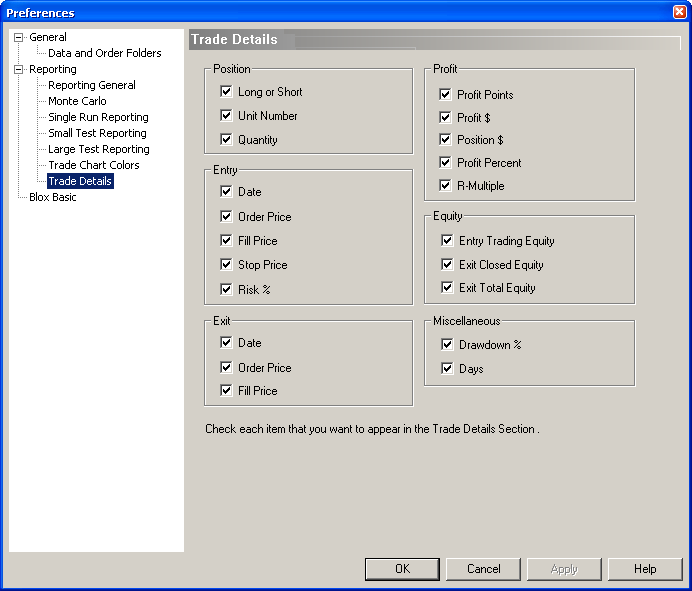This screenshot has width=692, height=591.
Task: Select Trade Details tree item
Action: [80, 181]
